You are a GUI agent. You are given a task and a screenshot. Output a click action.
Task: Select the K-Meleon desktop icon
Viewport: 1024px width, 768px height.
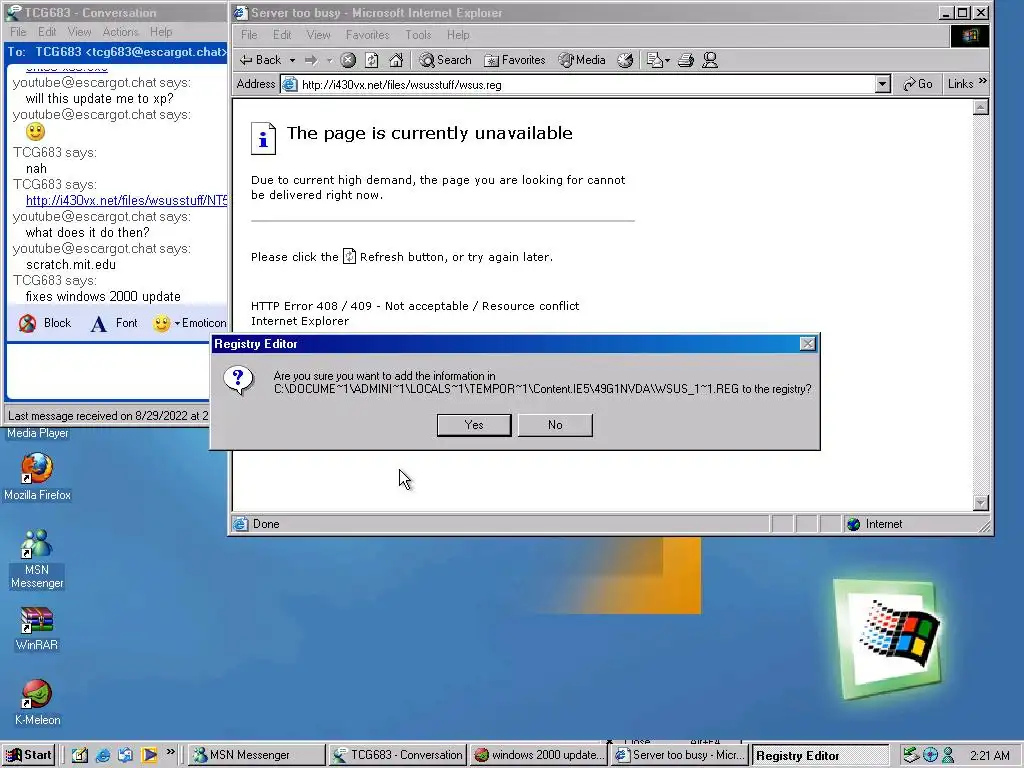37,703
